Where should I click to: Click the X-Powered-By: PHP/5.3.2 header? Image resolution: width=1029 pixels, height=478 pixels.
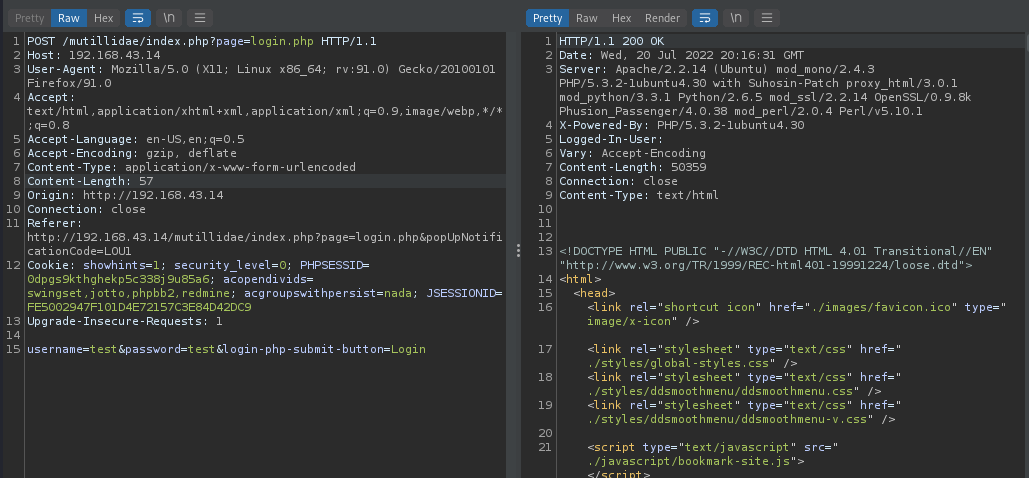coord(681,125)
